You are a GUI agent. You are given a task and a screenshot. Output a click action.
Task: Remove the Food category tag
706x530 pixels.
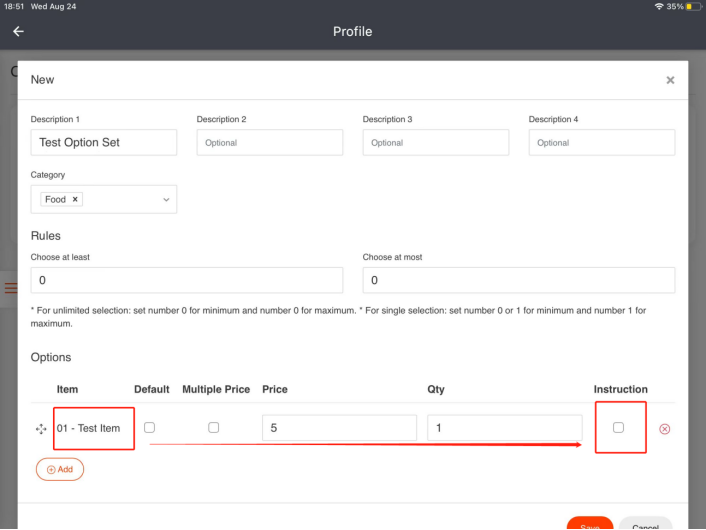tap(75, 200)
